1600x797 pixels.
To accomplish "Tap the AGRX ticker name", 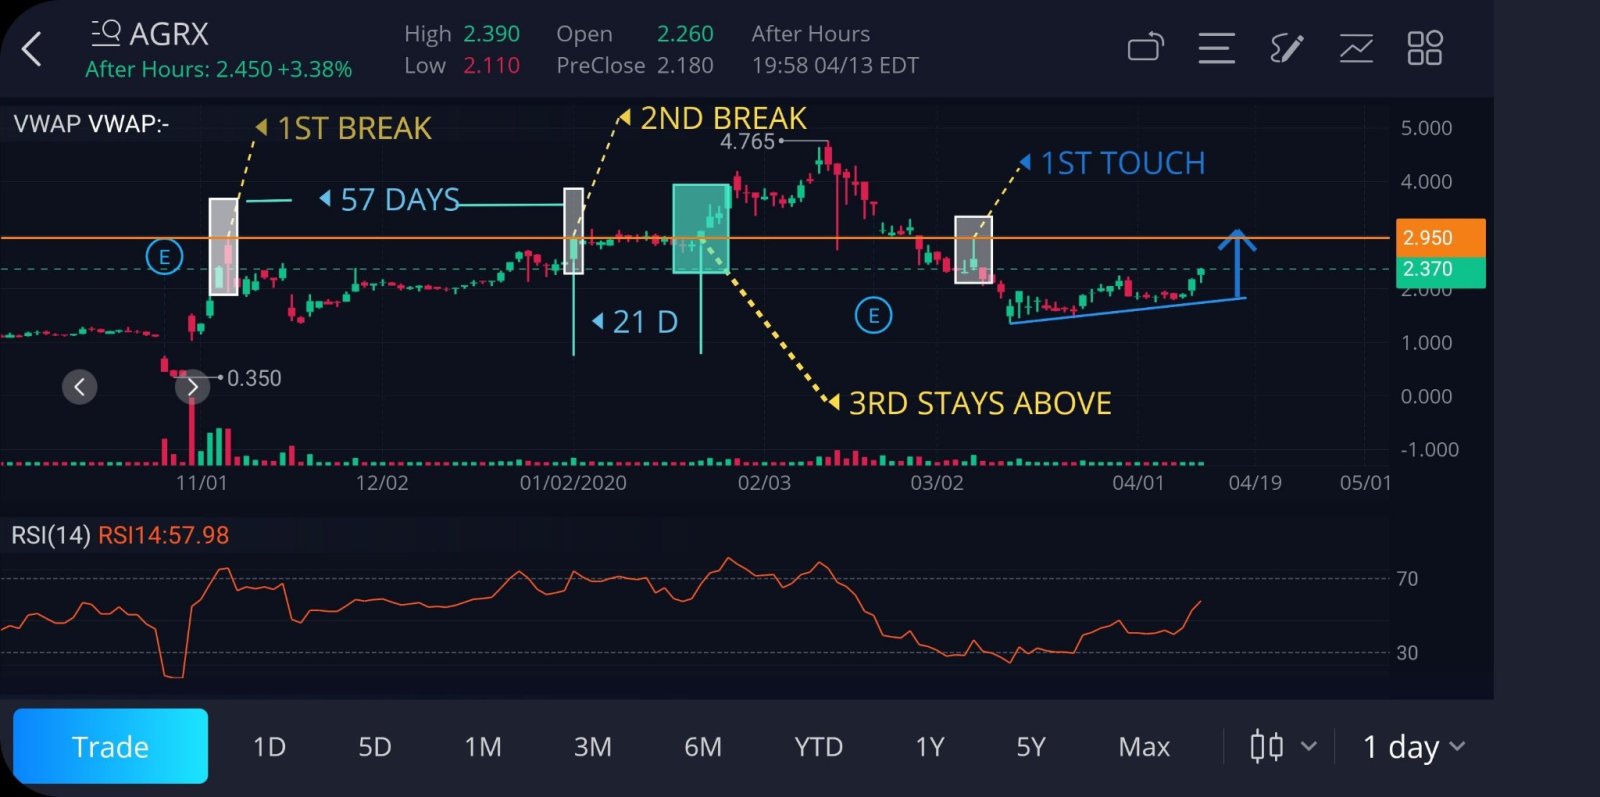I will (169, 34).
